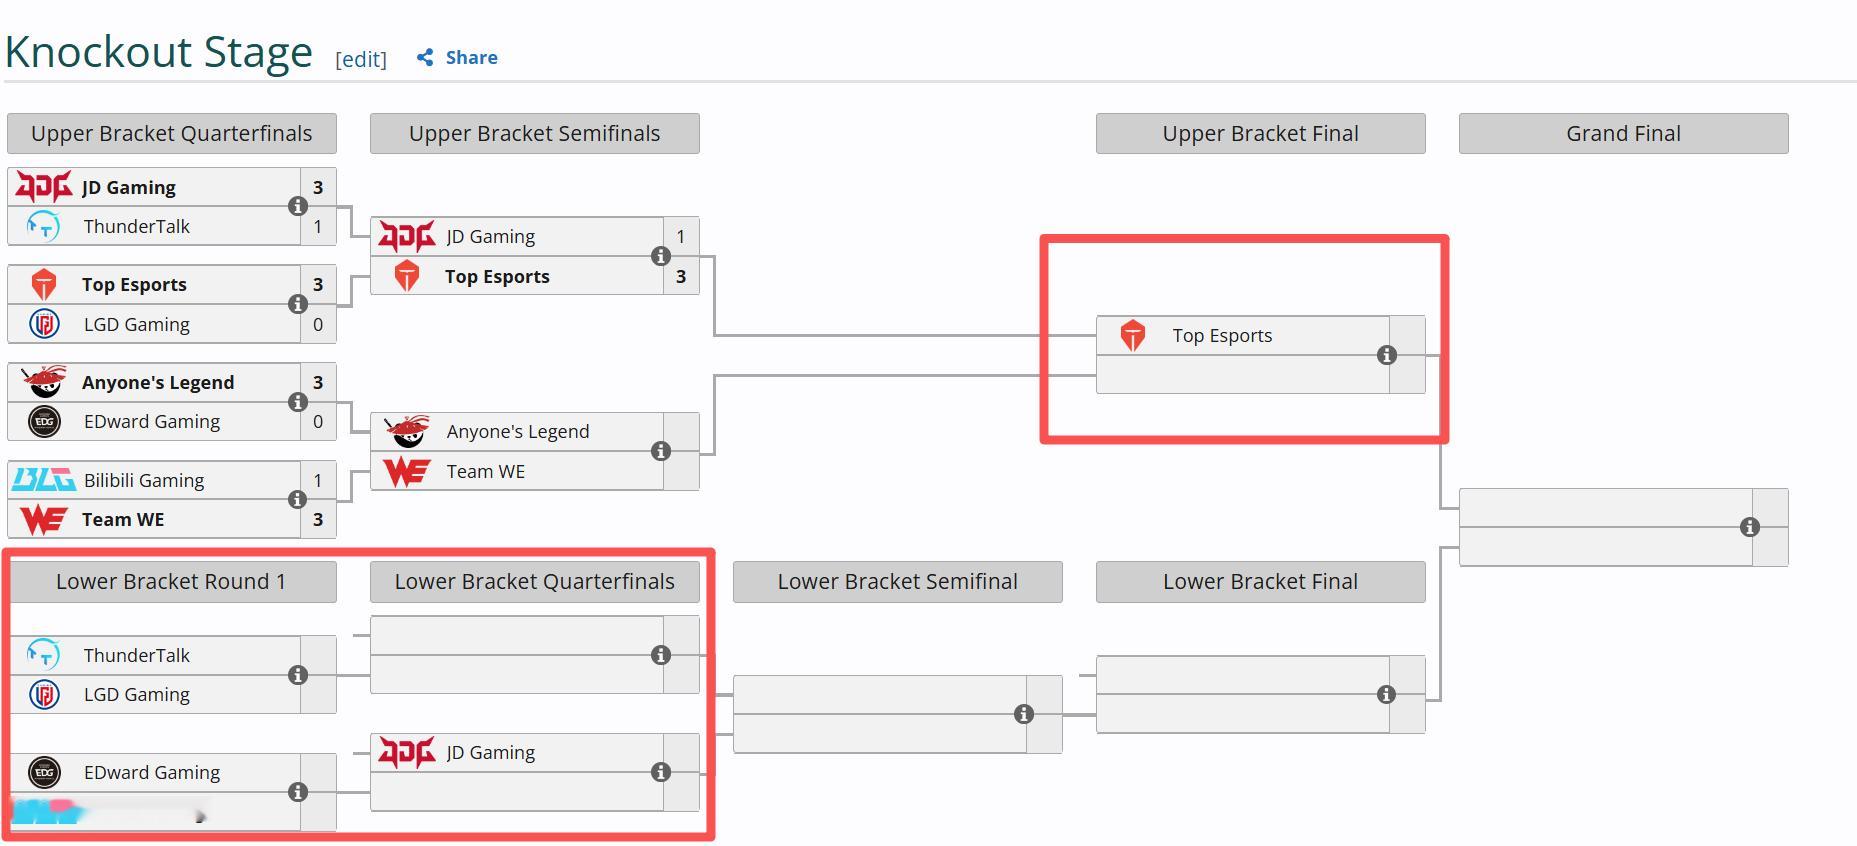Click the Bilibili Gaming BLG logo
This screenshot has width=1857, height=846.
[44, 480]
